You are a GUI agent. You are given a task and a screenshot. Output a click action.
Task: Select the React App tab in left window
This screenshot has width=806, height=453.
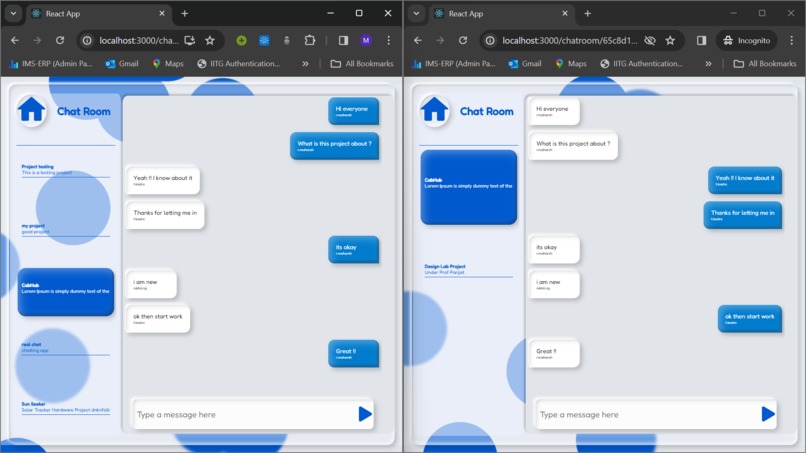pyautogui.click(x=98, y=14)
